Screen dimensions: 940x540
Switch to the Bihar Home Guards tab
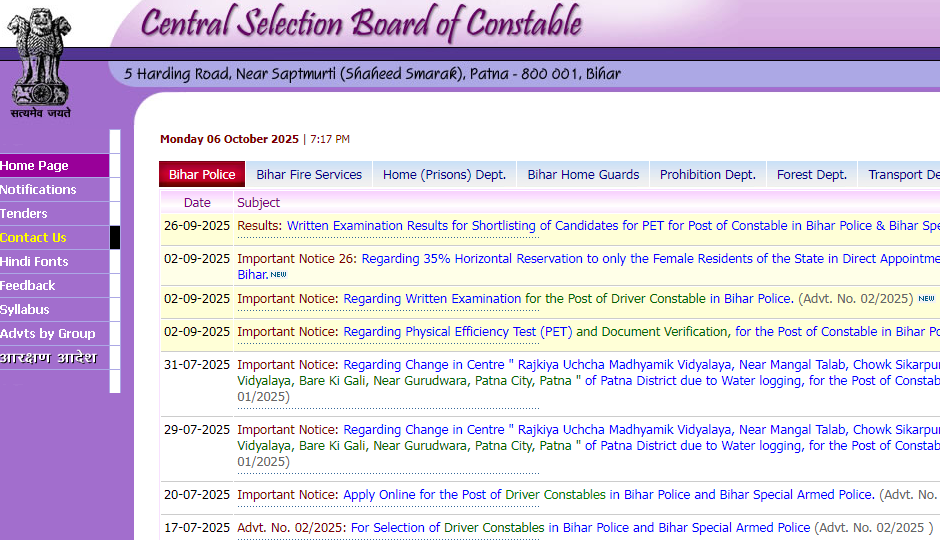(x=583, y=175)
